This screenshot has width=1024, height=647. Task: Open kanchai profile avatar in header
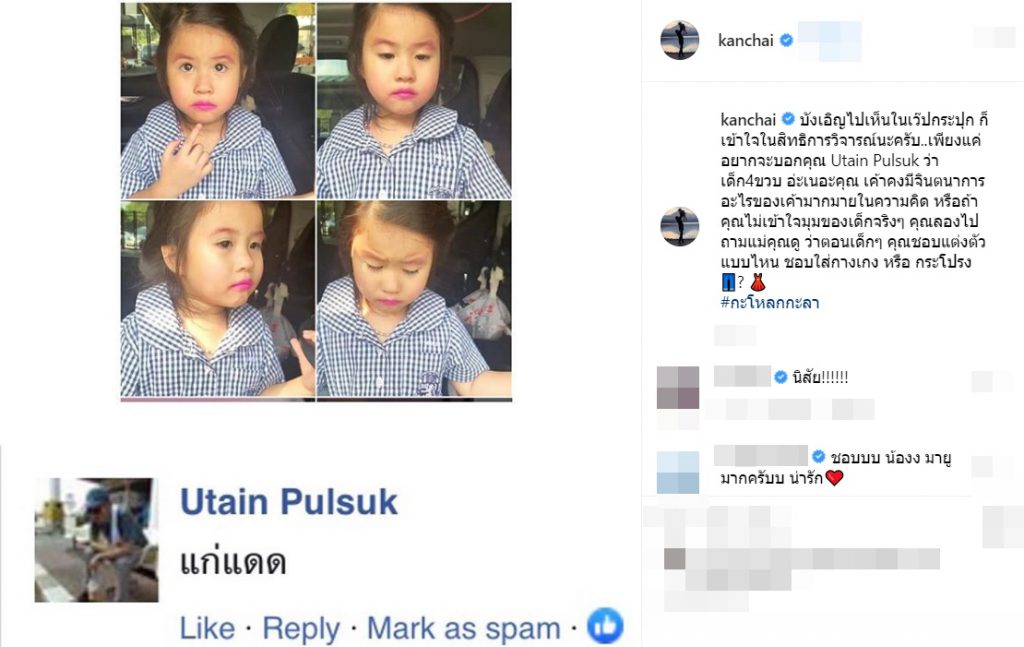[x=680, y=40]
